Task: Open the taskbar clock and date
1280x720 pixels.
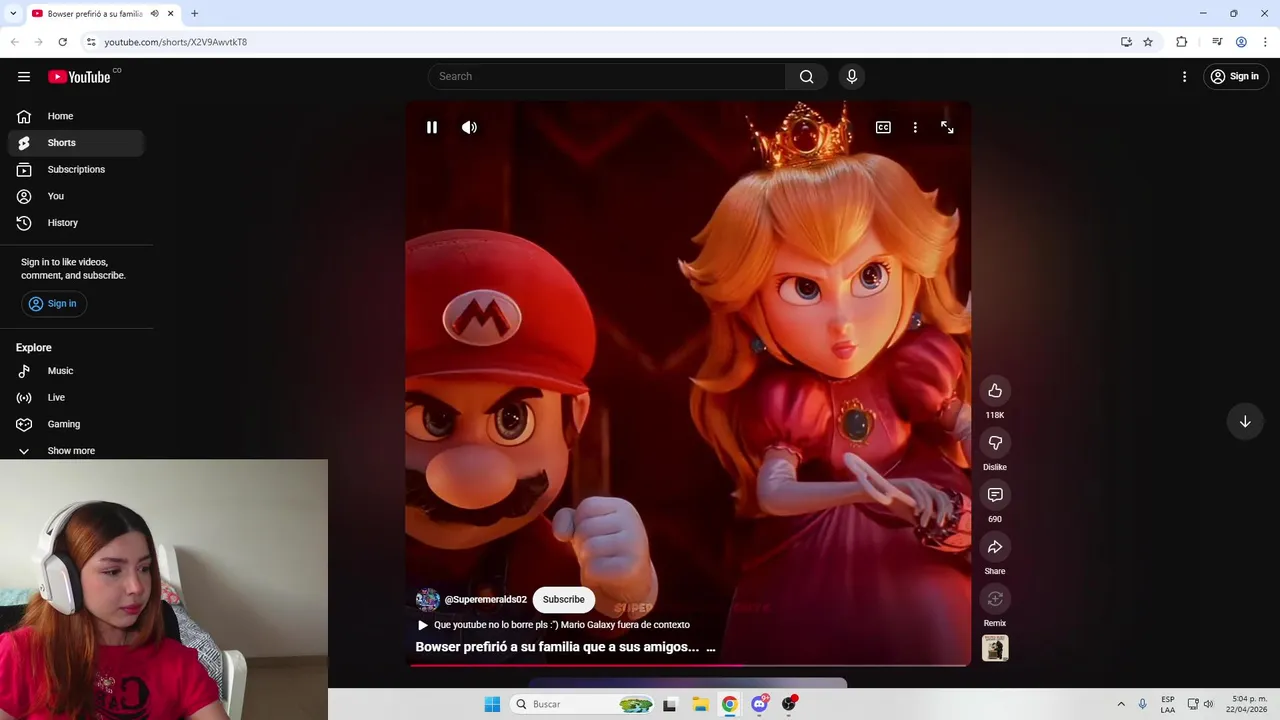Action: (1249, 704)
